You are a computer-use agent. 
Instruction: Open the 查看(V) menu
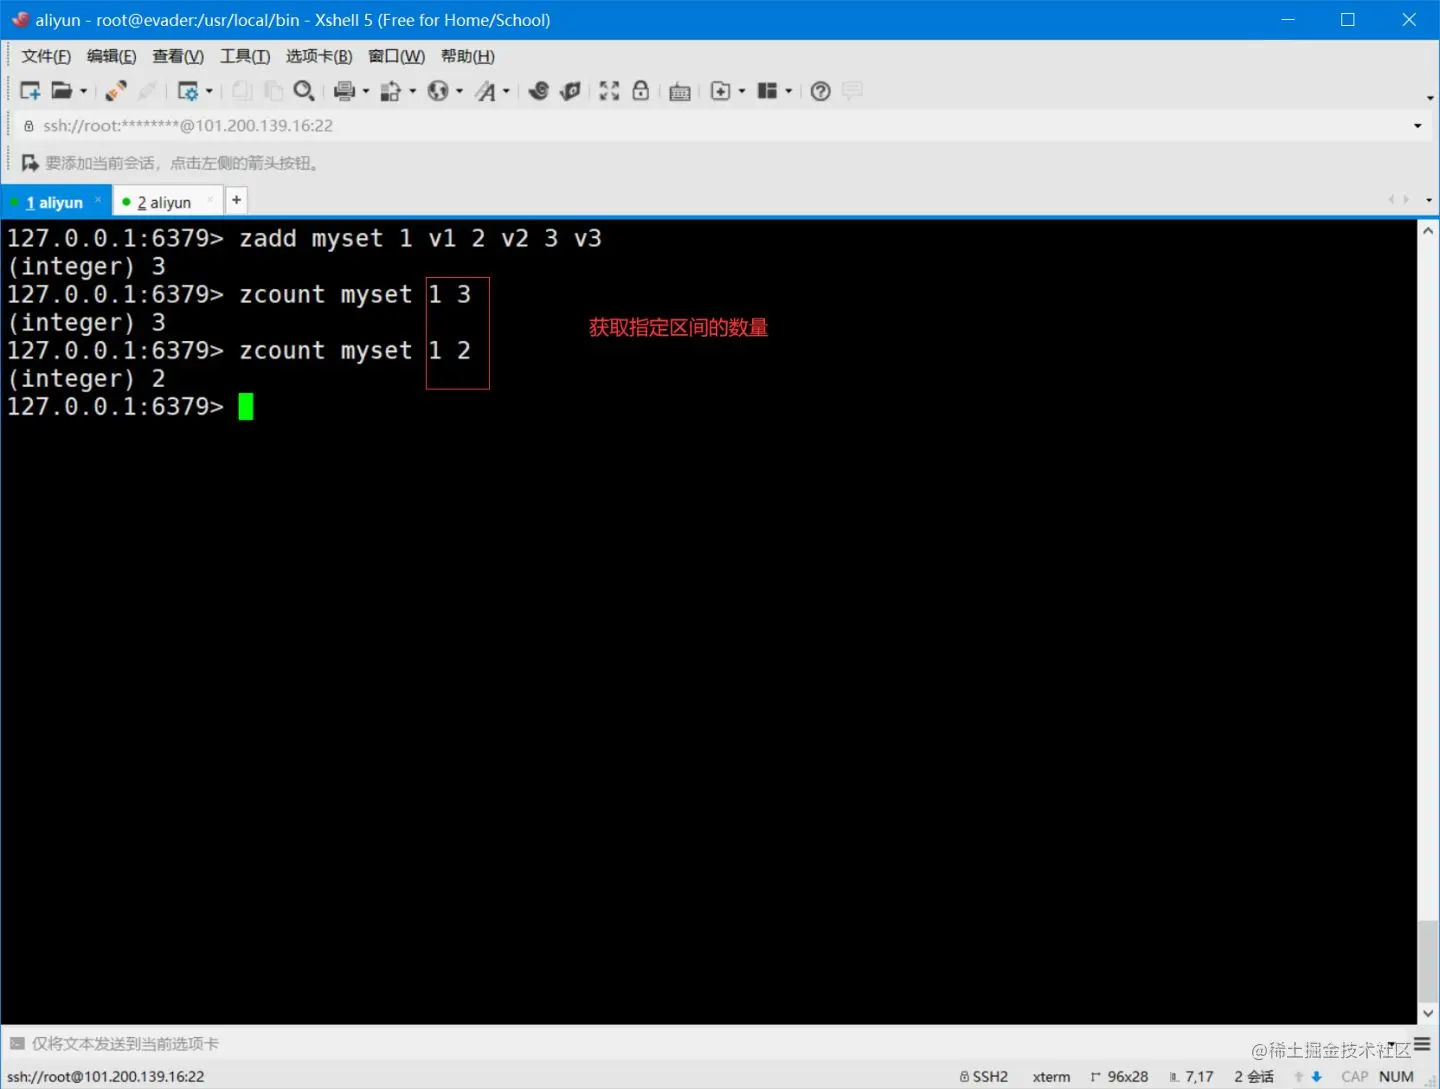[x=178, y=56]
